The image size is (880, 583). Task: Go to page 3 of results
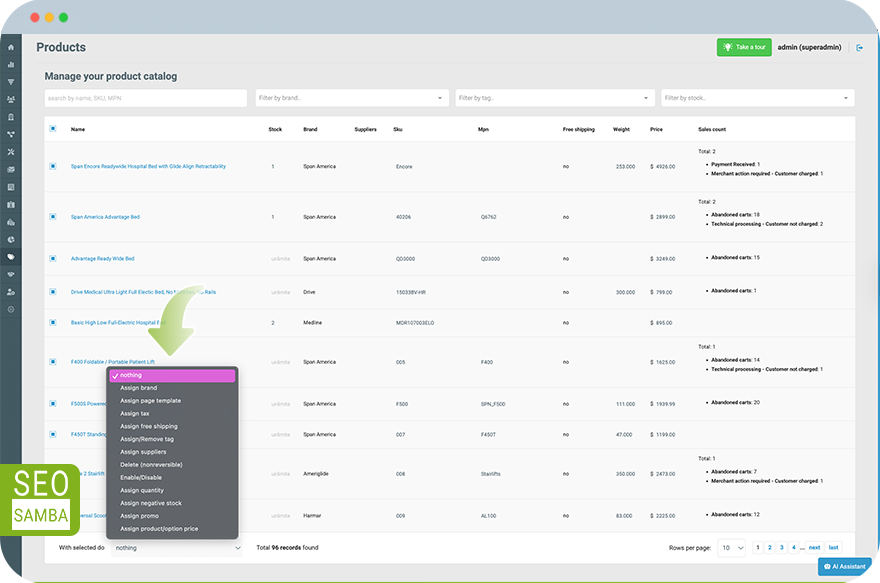click(x=781, y=547)
